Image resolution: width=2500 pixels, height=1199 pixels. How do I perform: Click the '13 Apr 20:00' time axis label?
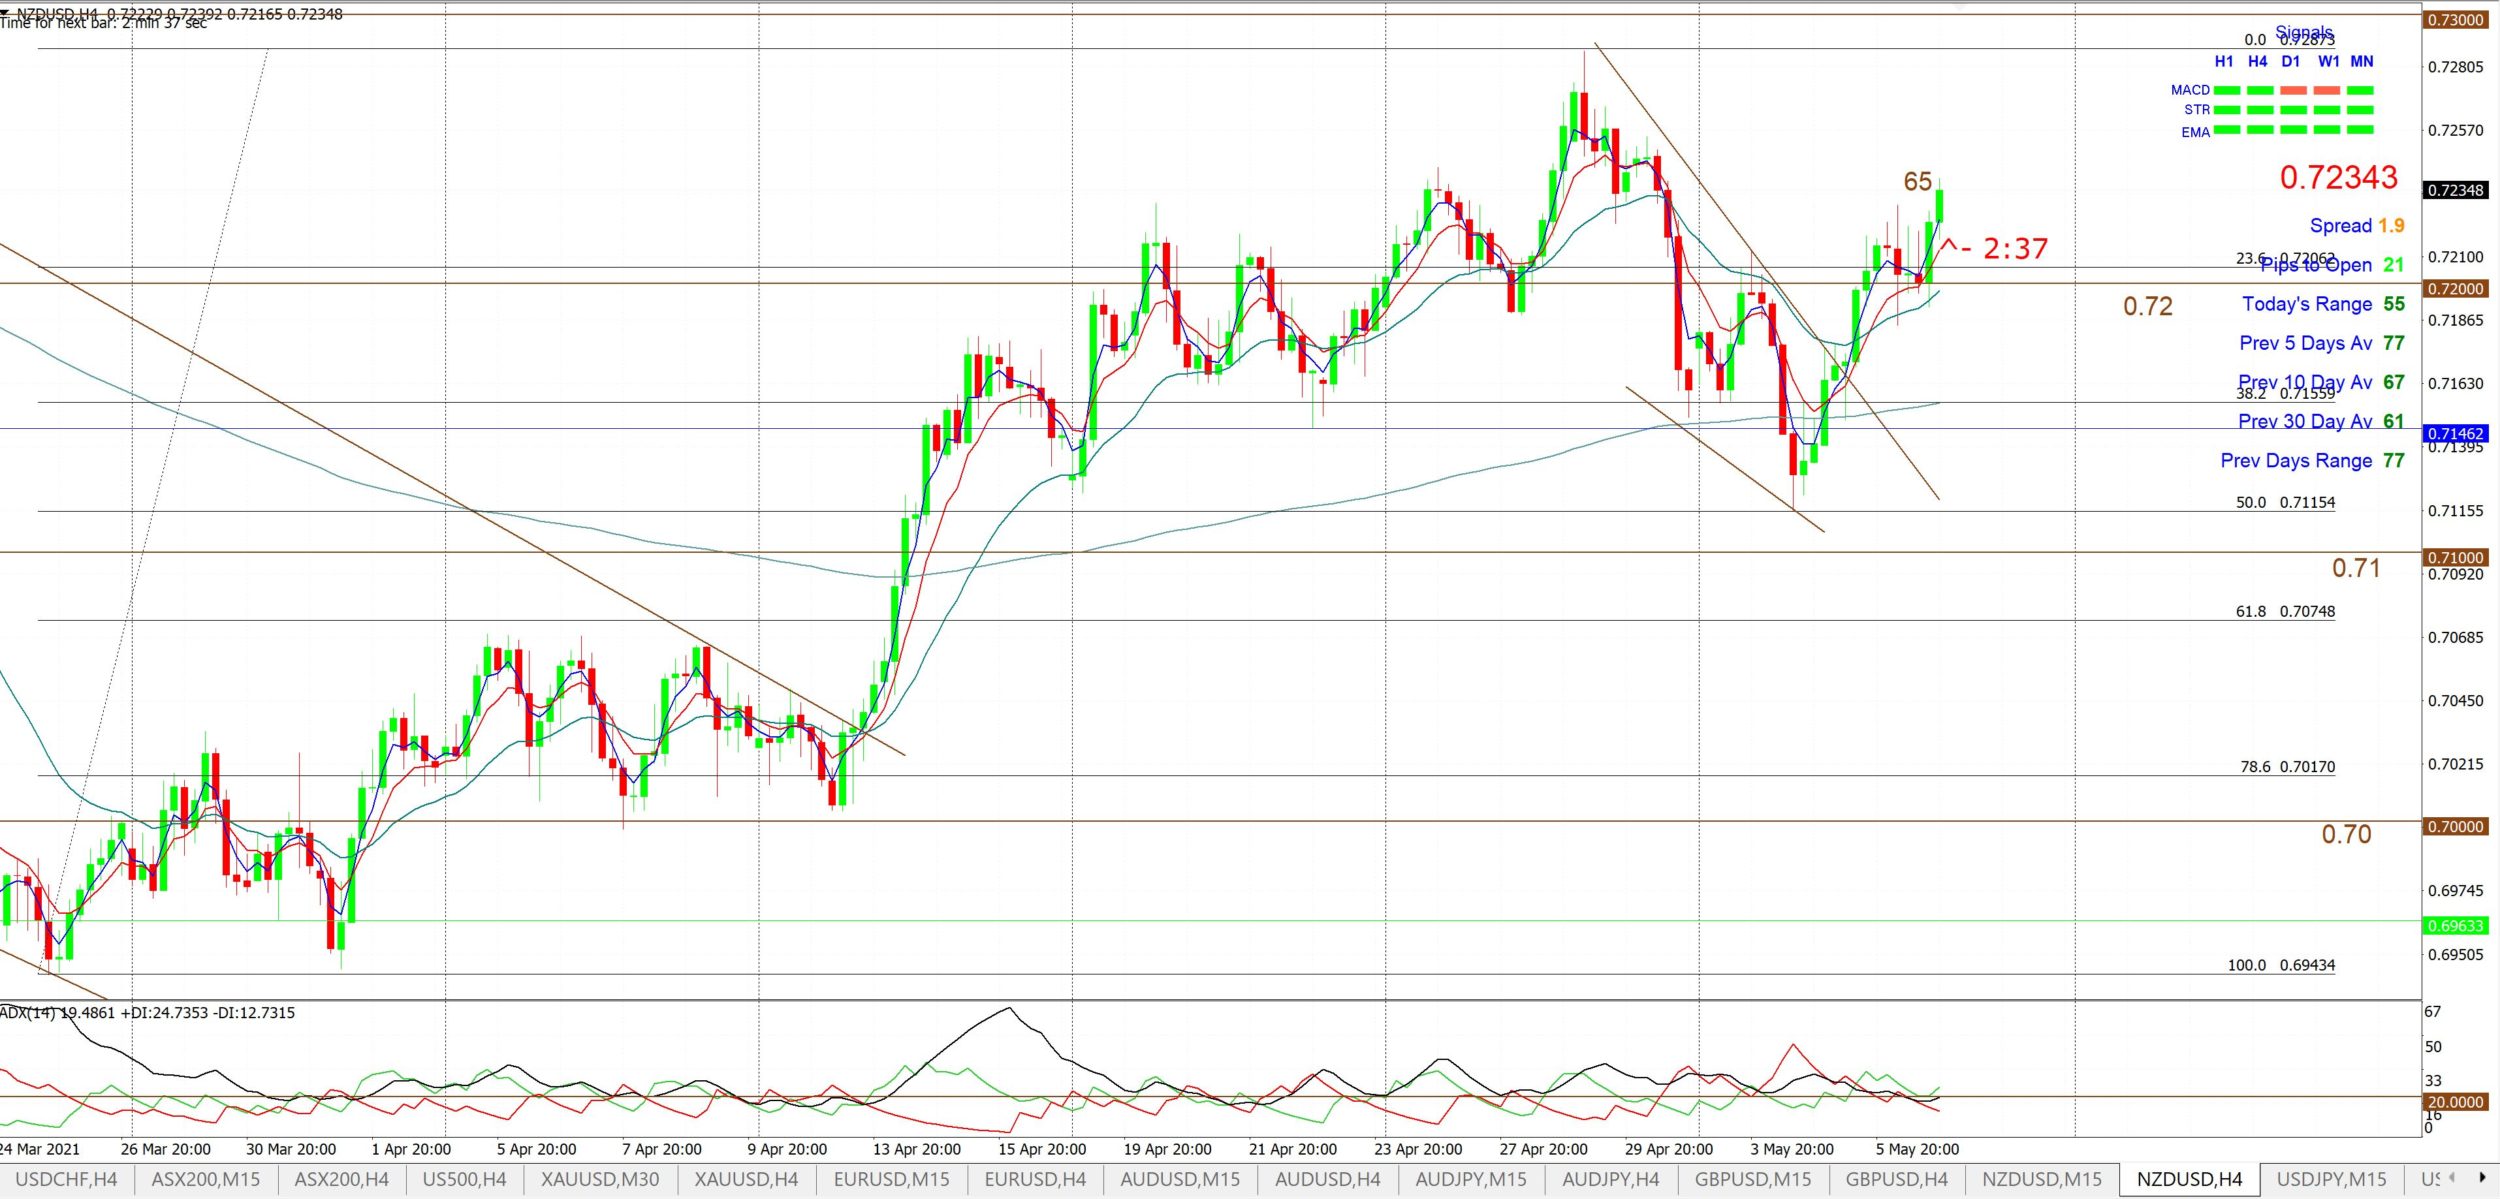(x=916, y=1149)
